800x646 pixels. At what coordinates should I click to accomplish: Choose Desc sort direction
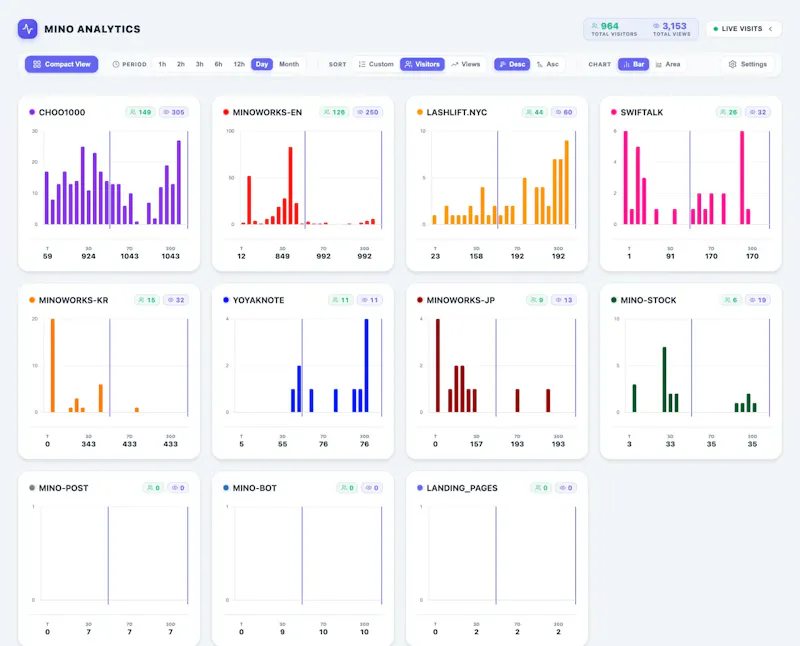pos(512,64)
